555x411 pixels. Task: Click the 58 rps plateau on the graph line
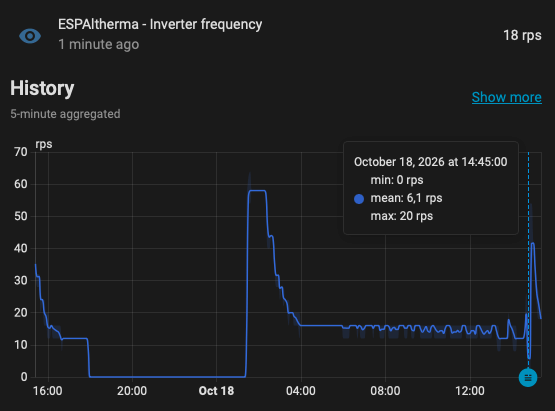click(x=257, y=190)
